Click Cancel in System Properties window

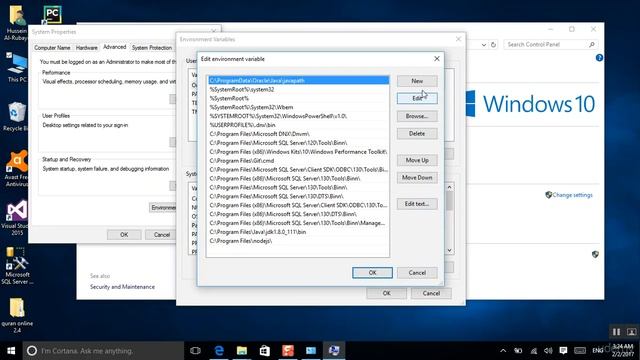(x=162, y=235)
